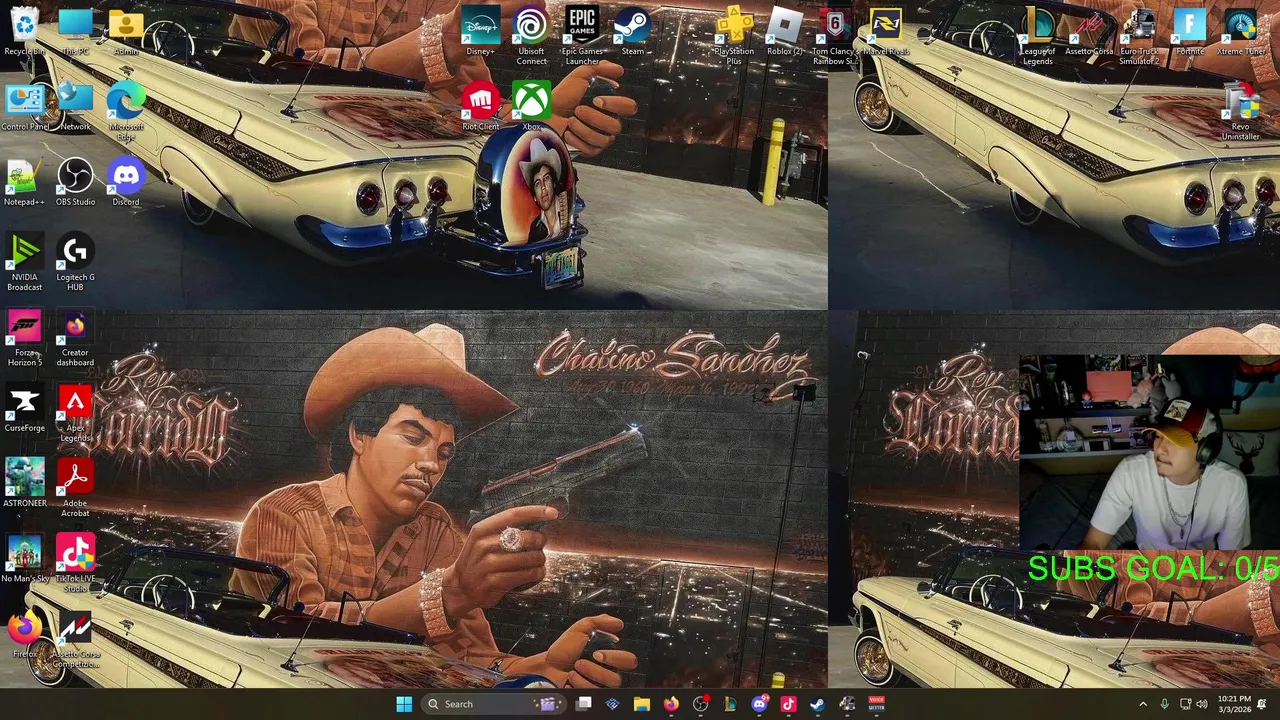
Task: Open the Creator dashboard shortcut
Action: pos(75,339)
